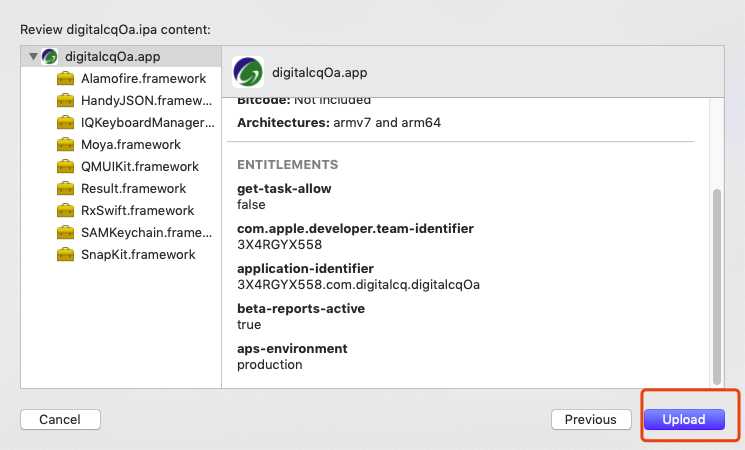Click the large app icon in detail header
Image resolution: width=745 pixels, height=450 pixels.
(x=248, y=72)
